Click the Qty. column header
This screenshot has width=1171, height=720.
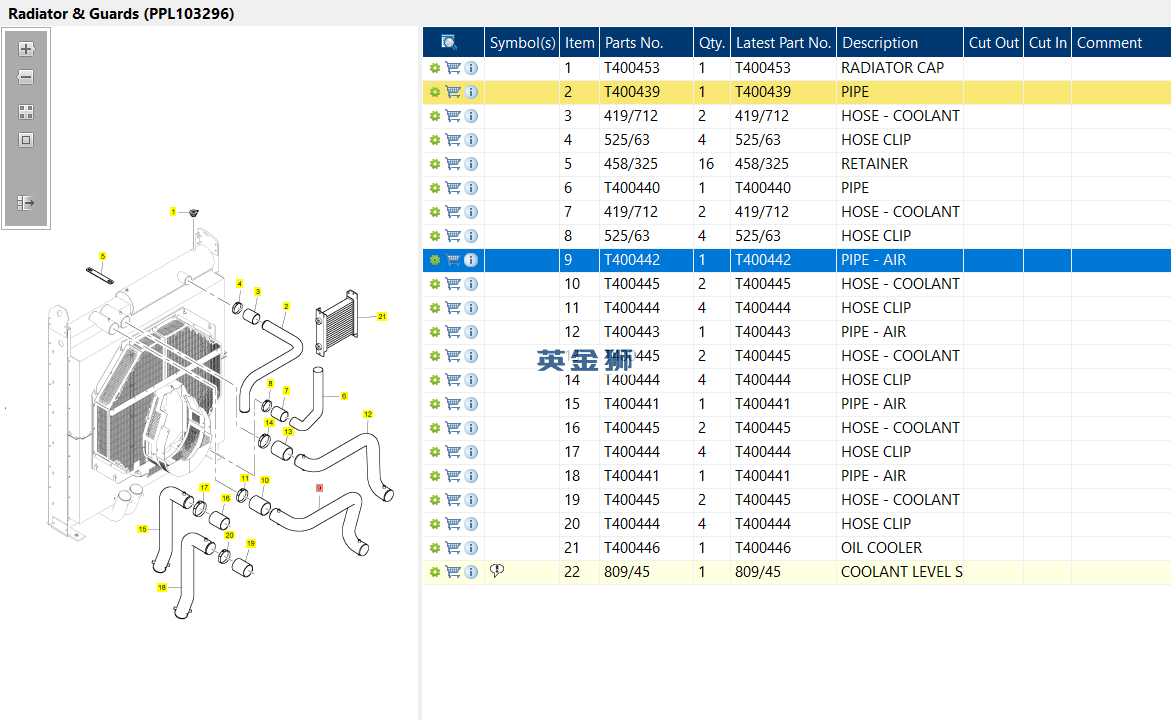point(712,43)
